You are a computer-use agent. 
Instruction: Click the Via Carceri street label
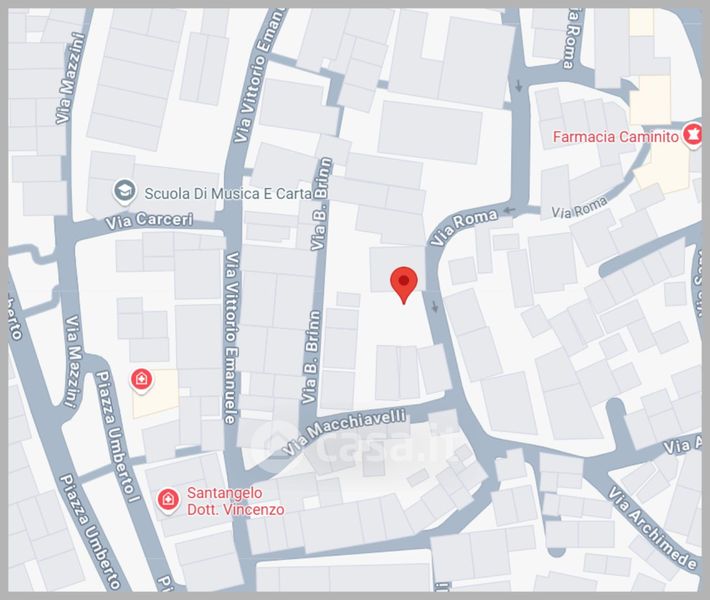[149, 220]
